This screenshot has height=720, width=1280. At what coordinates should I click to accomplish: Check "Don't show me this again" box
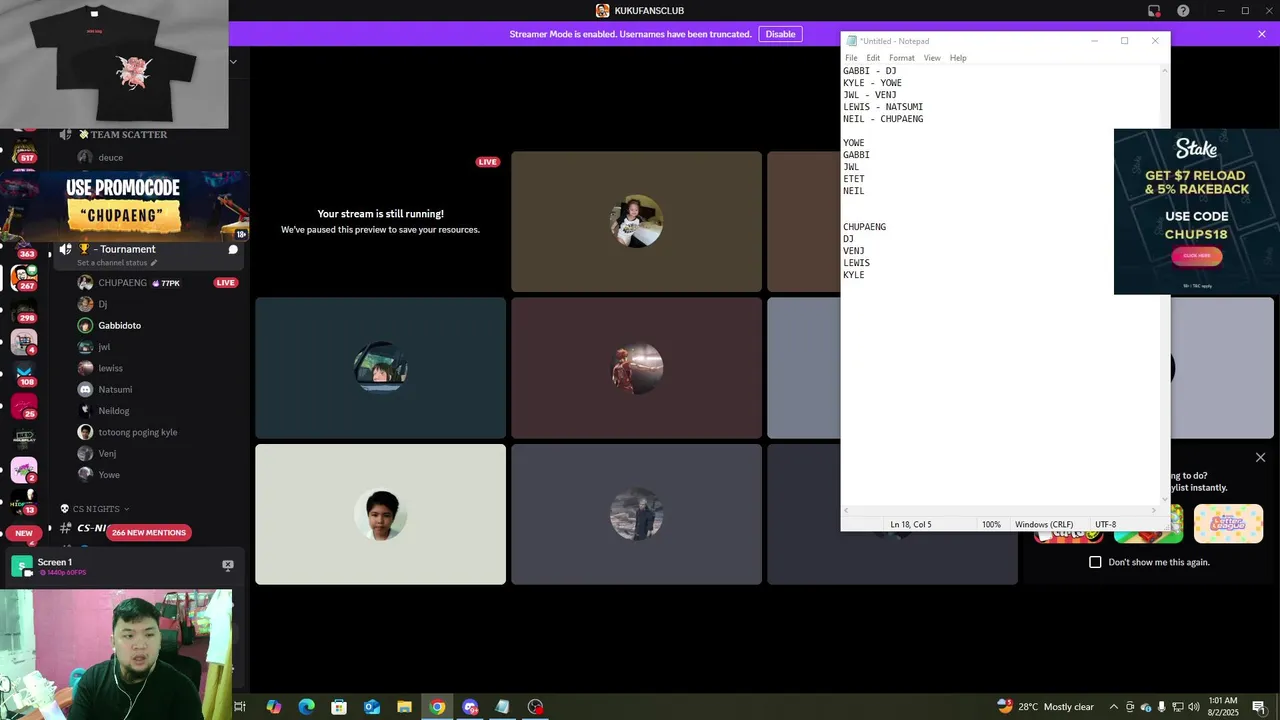tap(1095, 562)
